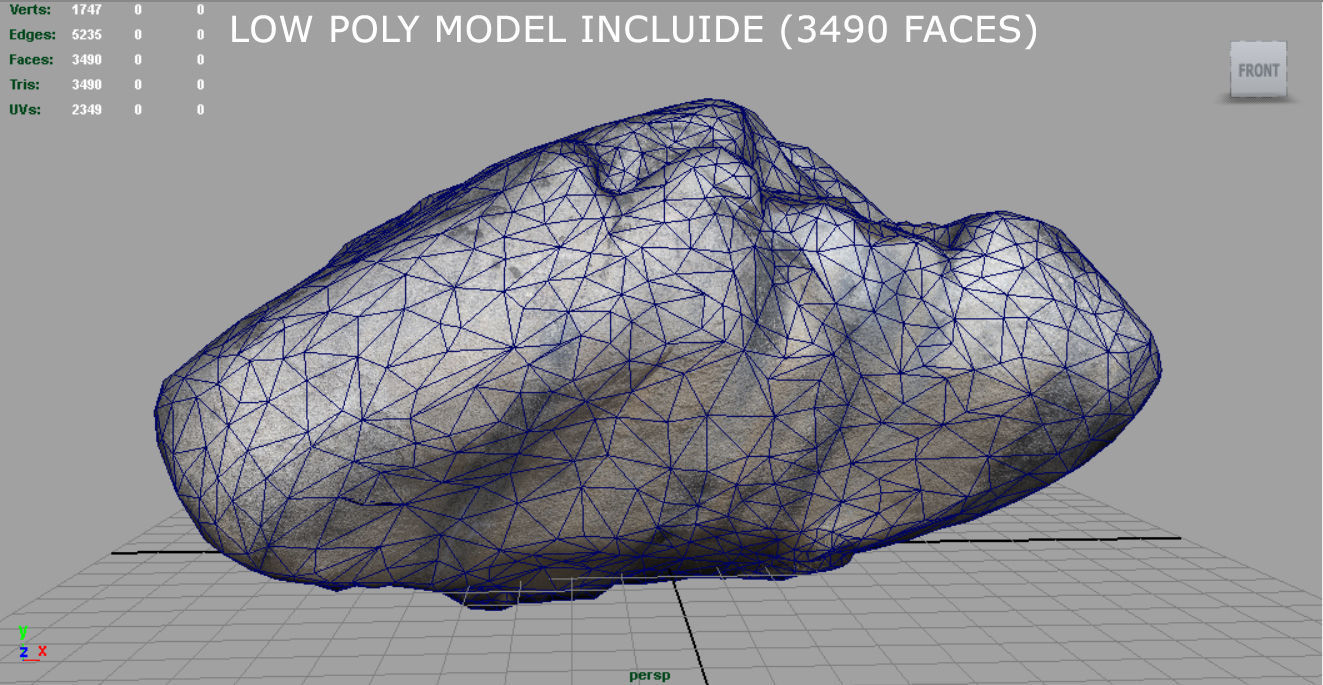Select the 'Tris:' heads-up display label
Screen dimensions: 1323x685
click(x=27, y=84)
